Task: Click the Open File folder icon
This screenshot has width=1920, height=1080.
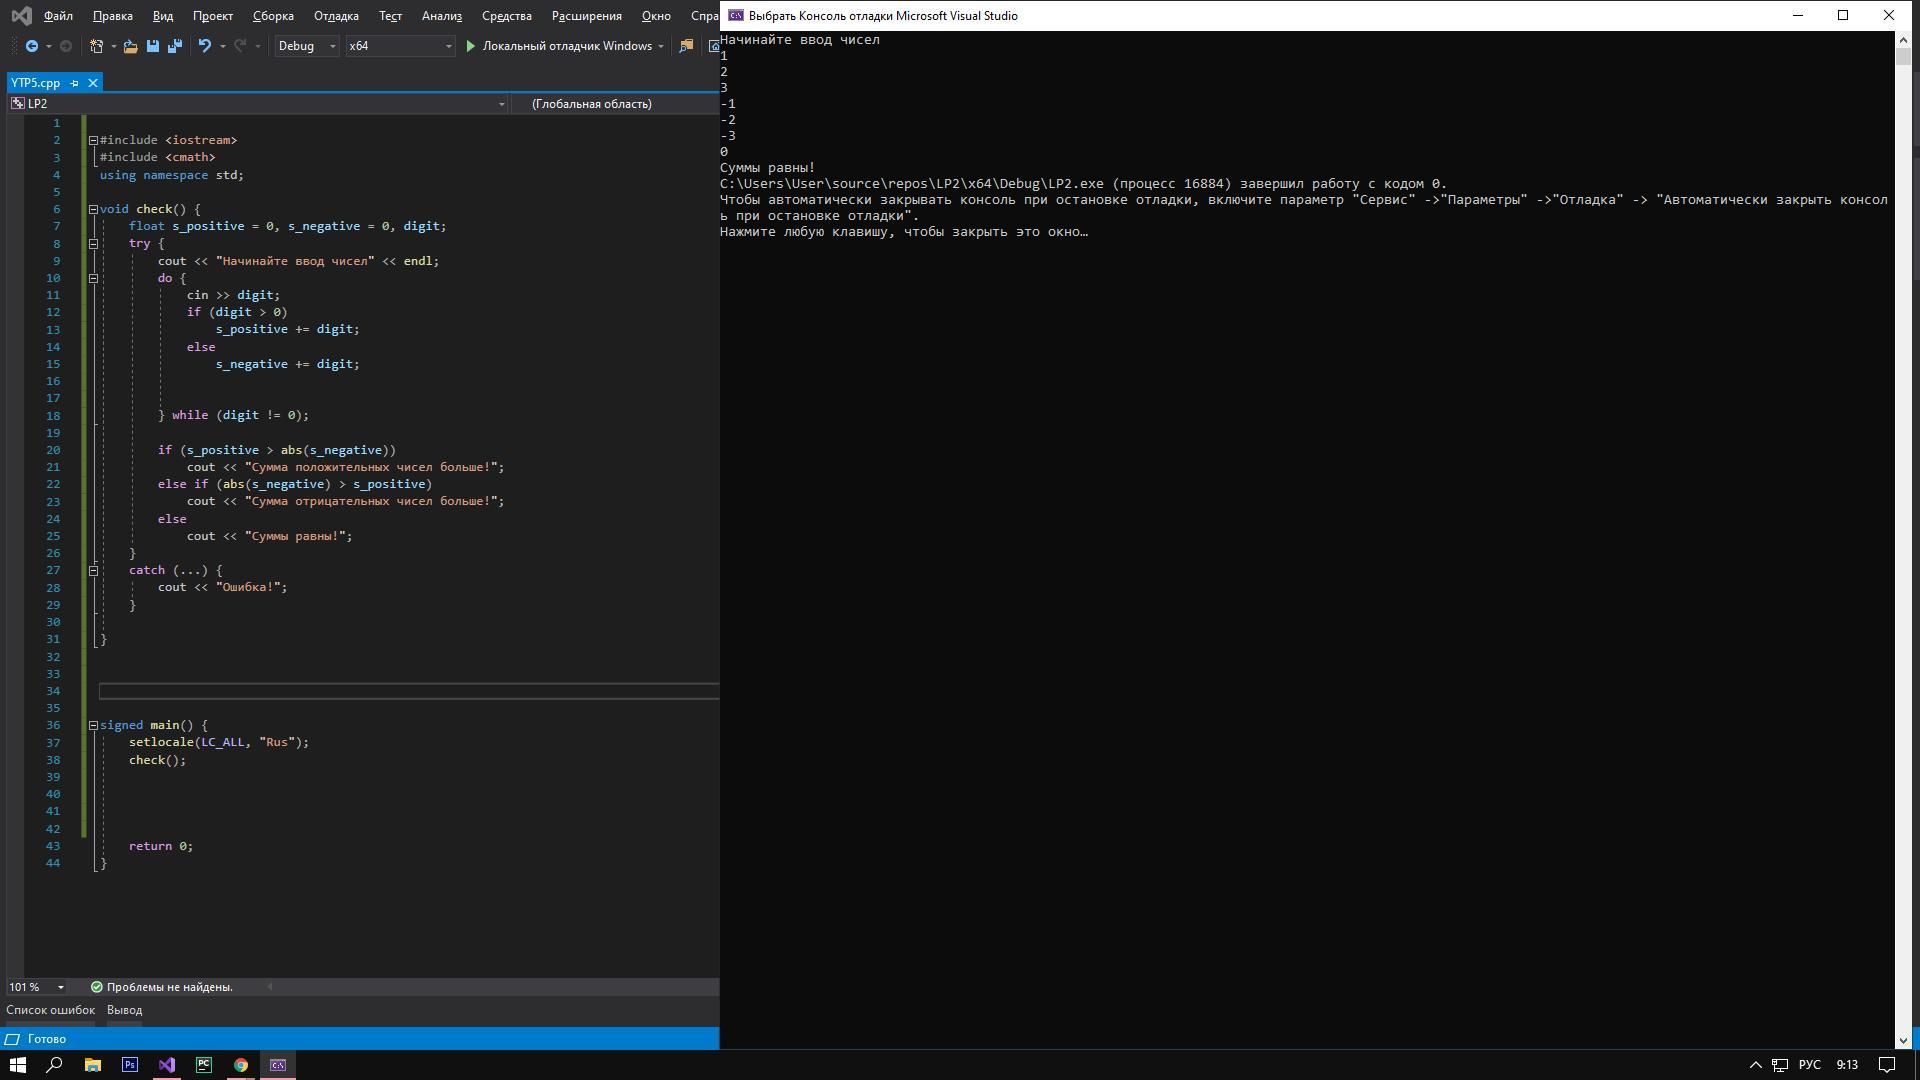Action: (130, 46)
